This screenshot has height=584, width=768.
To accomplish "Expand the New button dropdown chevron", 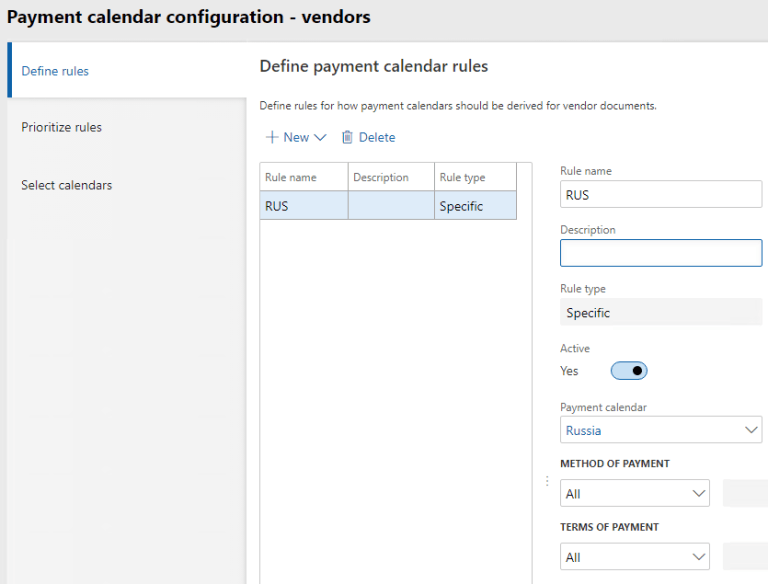I will [320, 138].
